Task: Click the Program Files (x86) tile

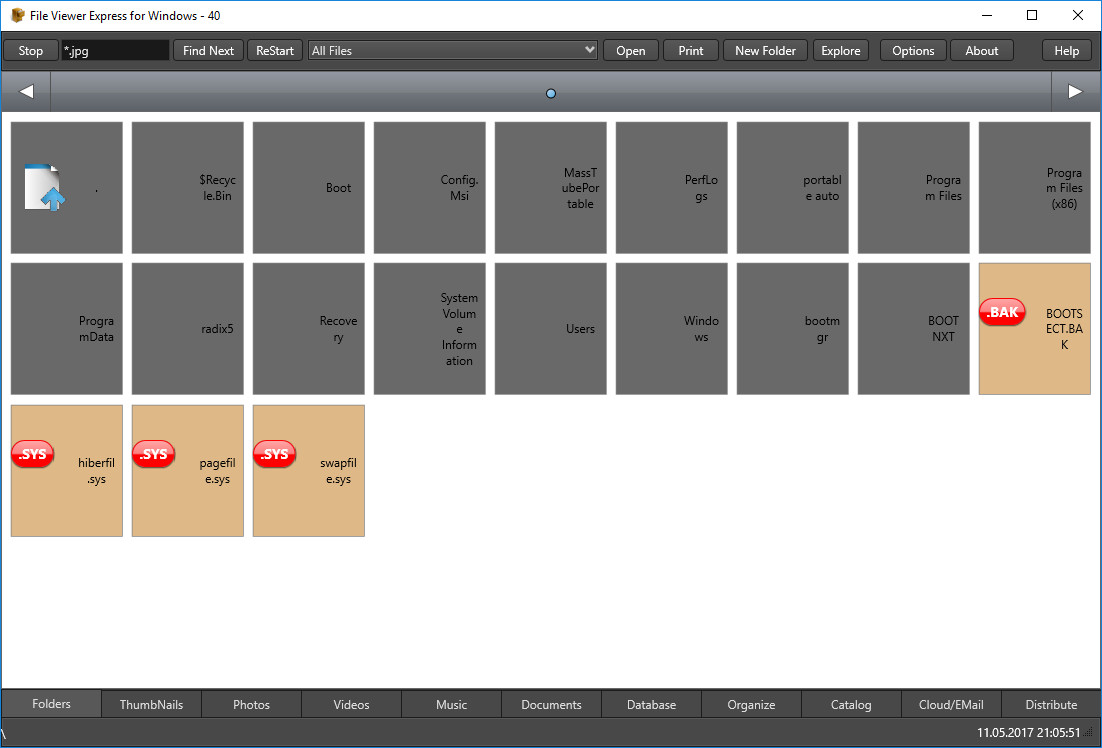Action: pos(1034,188)
